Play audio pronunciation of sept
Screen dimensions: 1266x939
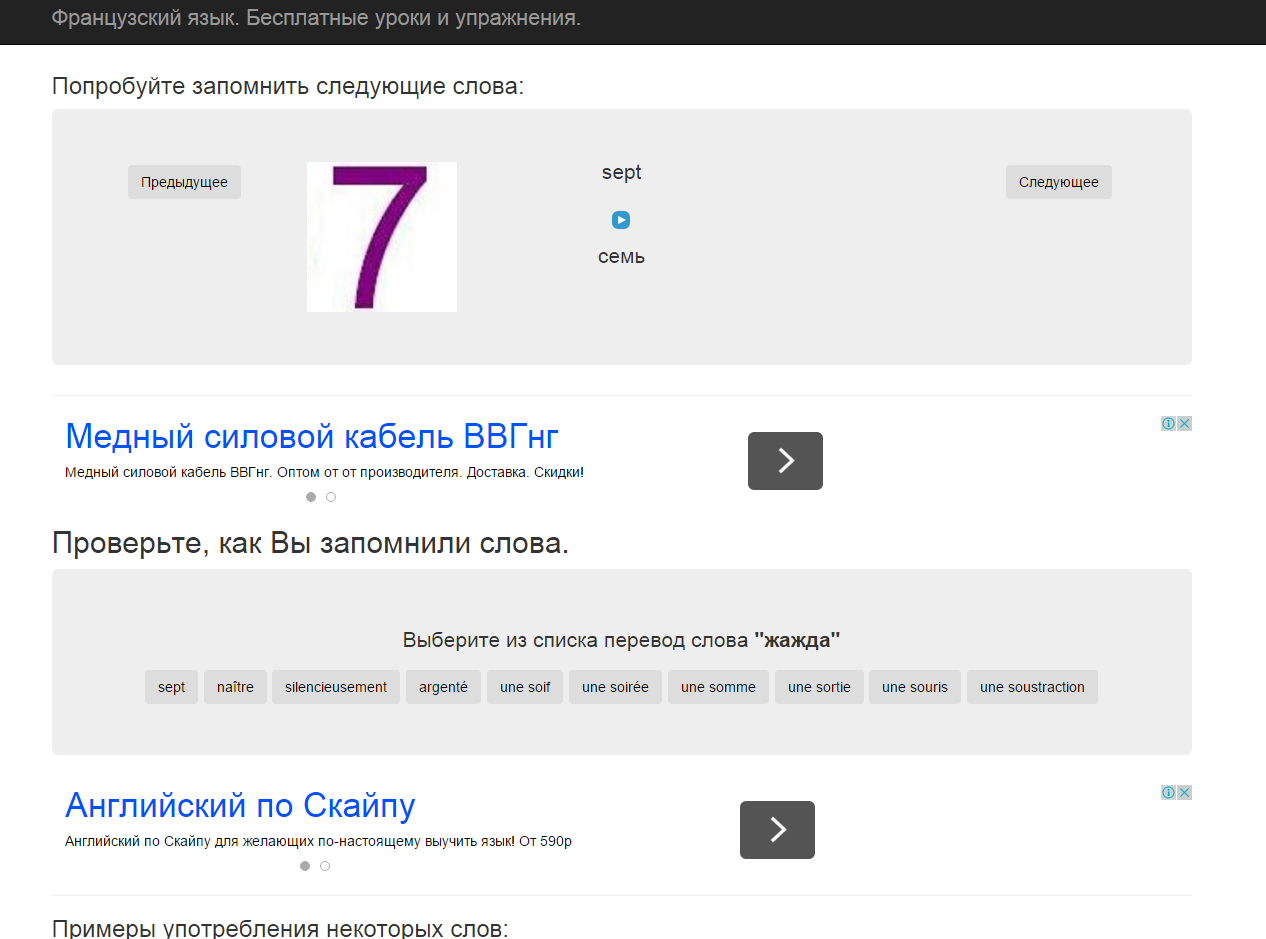(621, 220)
